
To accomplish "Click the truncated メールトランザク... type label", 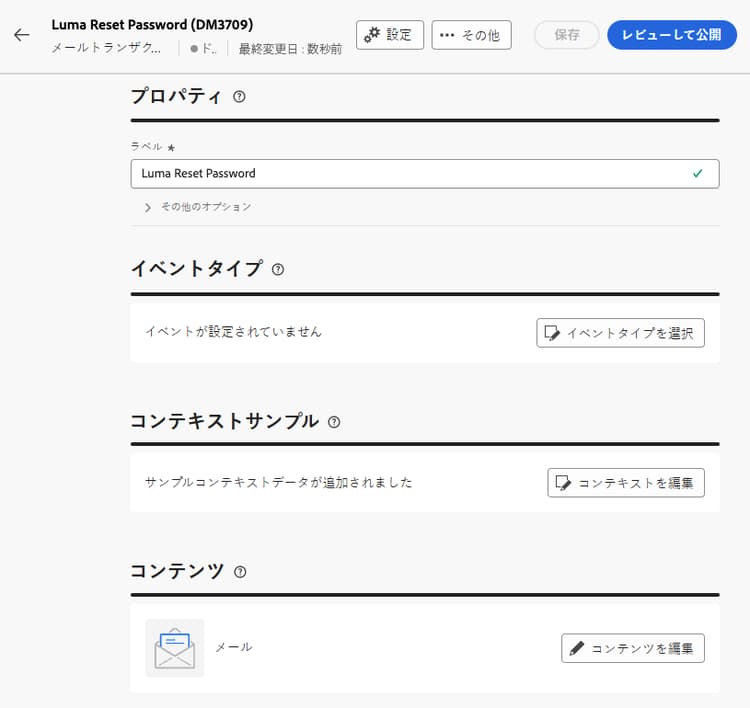I will [x=106, y=48].
